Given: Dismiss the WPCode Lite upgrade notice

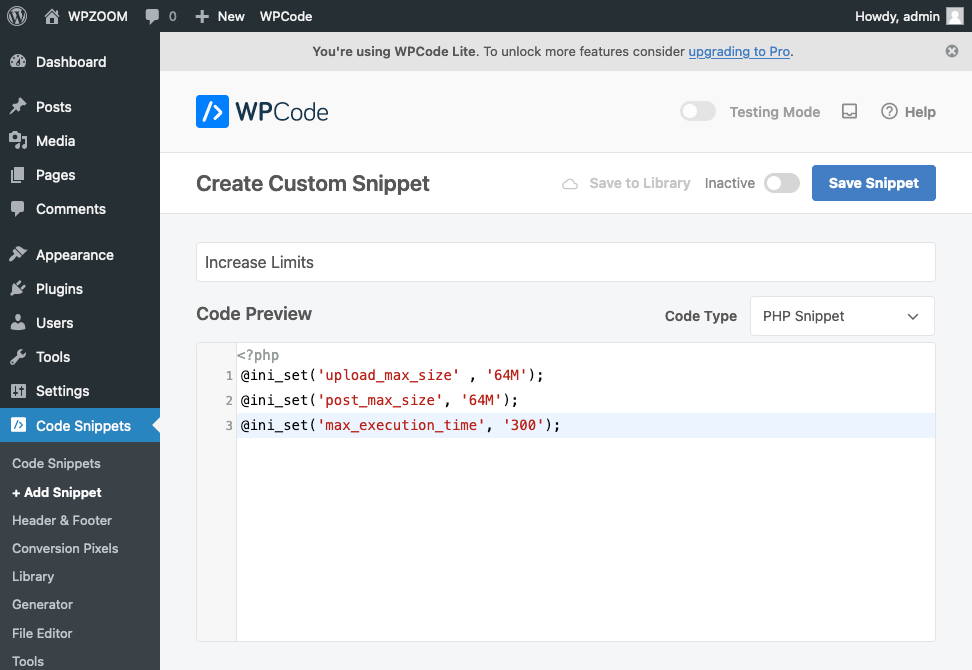Looking at the screenshot, I should coord(952,51).
